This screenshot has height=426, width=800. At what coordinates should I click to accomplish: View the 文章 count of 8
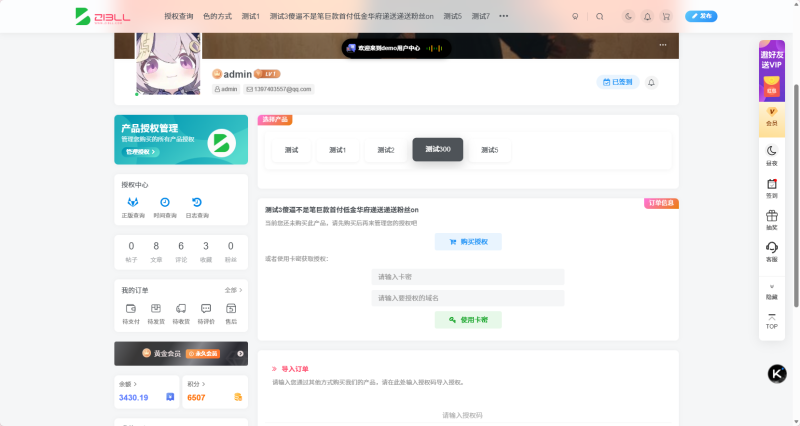156,252
